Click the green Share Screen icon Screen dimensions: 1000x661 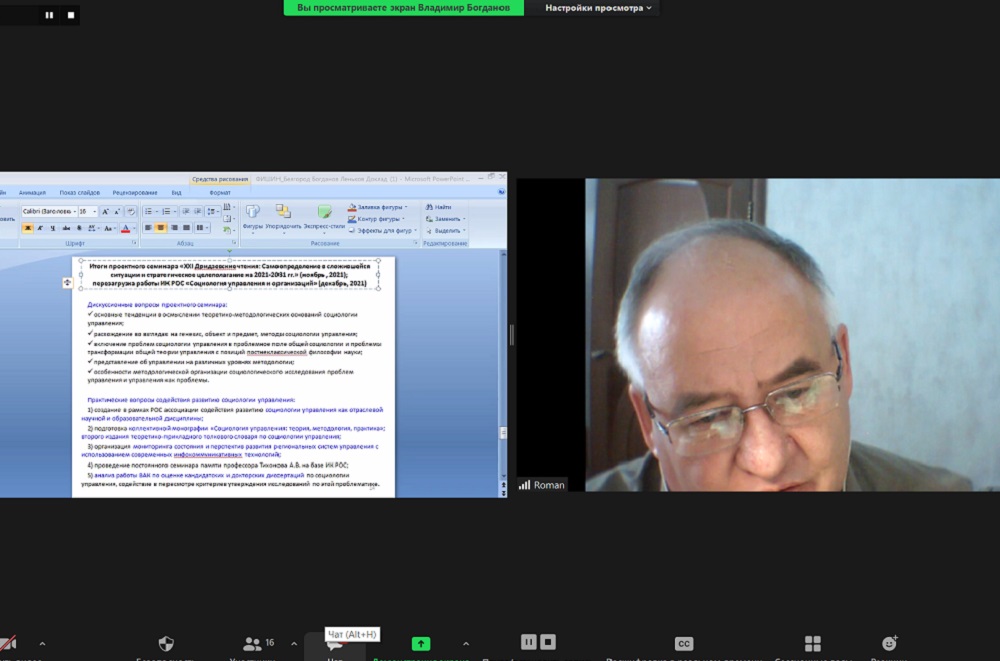click(x=421, y=644)
